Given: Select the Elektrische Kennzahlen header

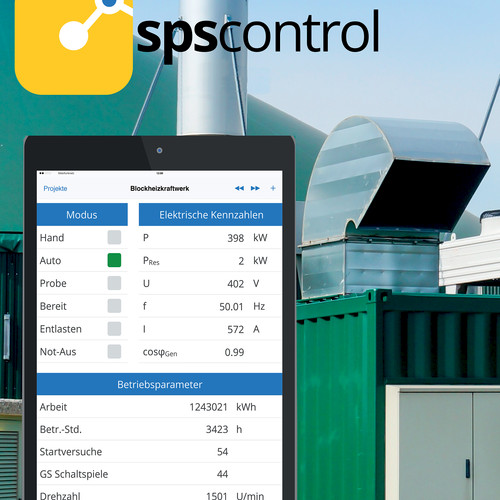Looking at the screenshot, I should (x=211, y=215).
